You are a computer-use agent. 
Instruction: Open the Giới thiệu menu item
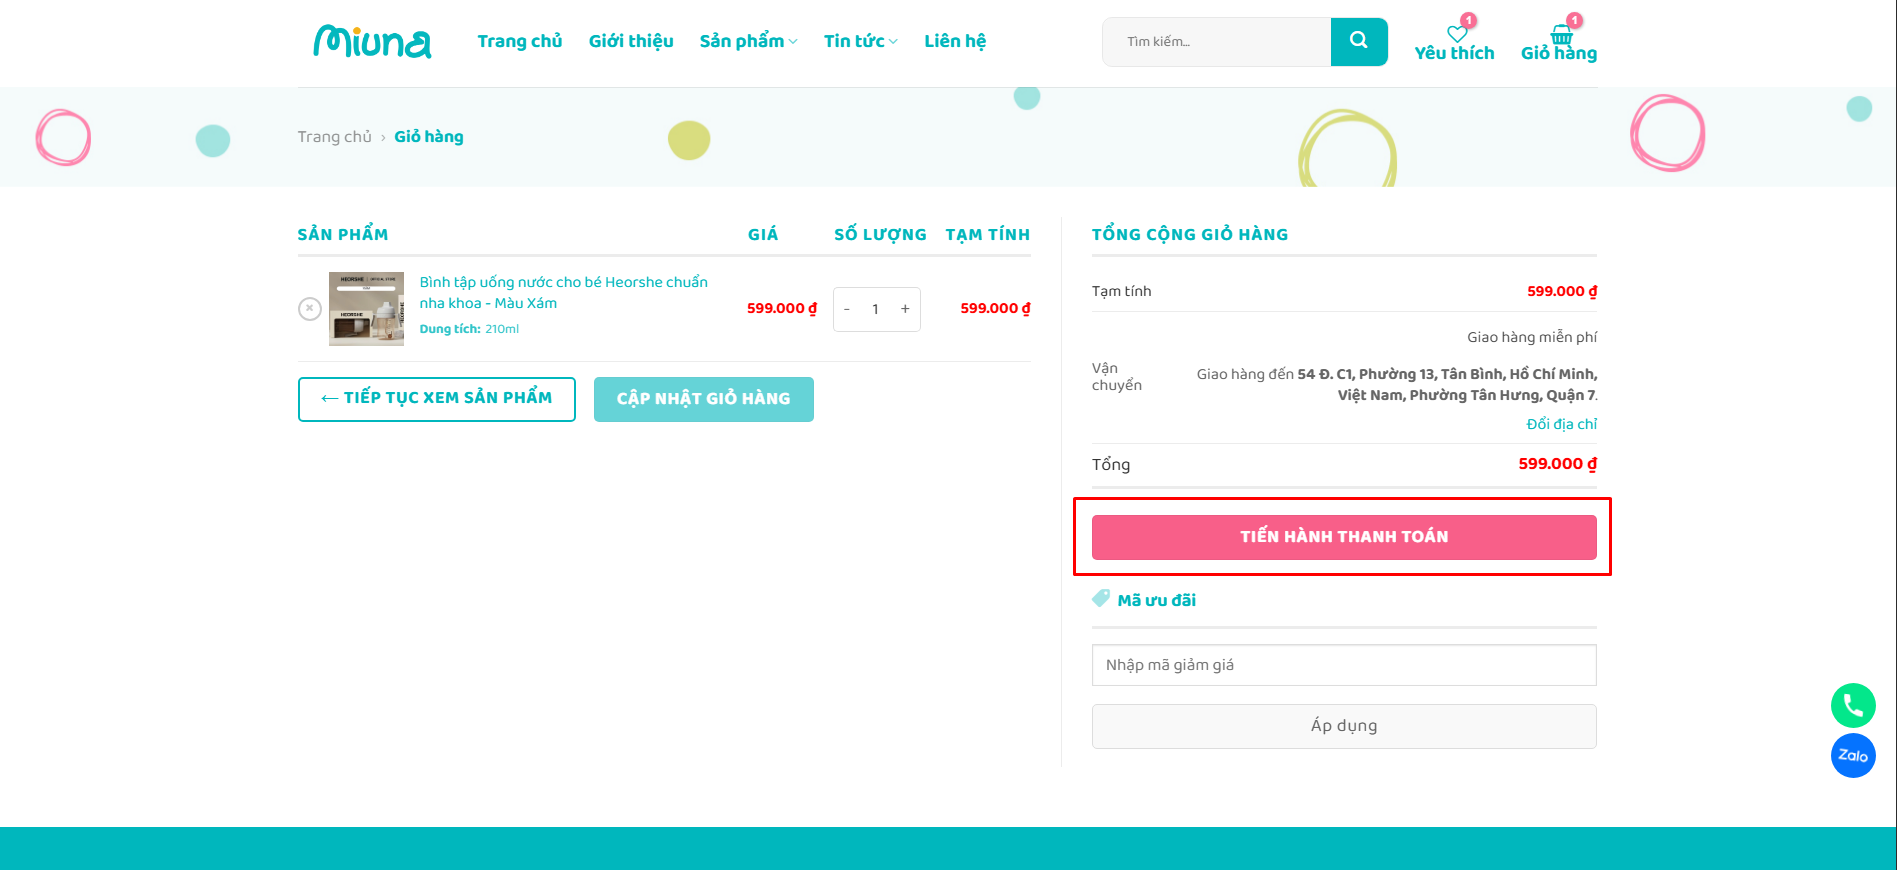click(631, 41)
